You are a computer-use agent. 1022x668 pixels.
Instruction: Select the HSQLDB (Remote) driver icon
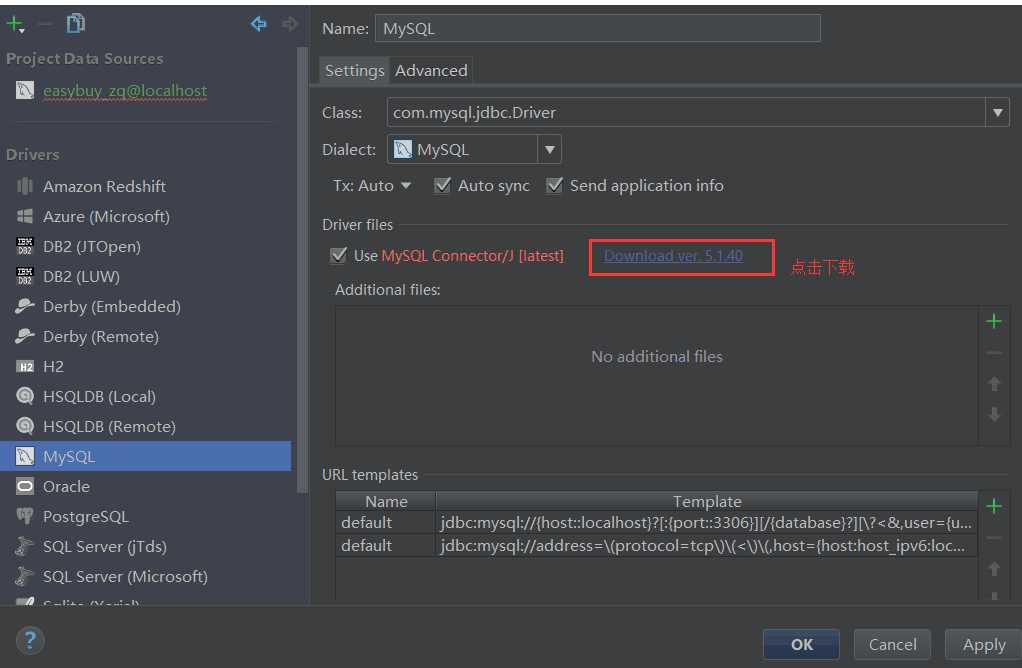(x=25, y=426)
